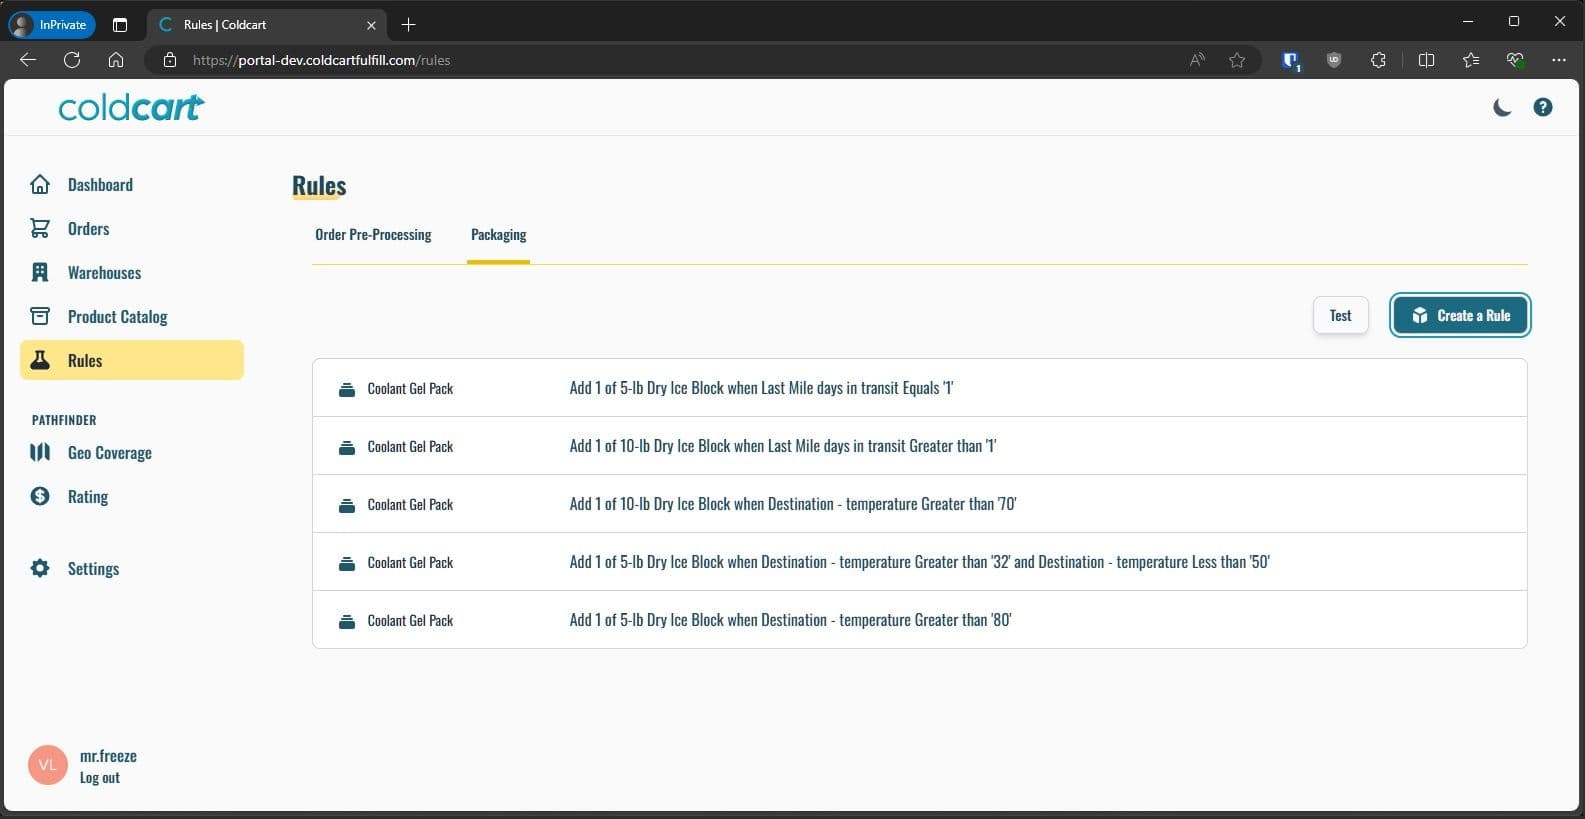Select the Packaging tab
Image resolution: width=1585 pixels, height=819 pixels.
coord(498,235)
